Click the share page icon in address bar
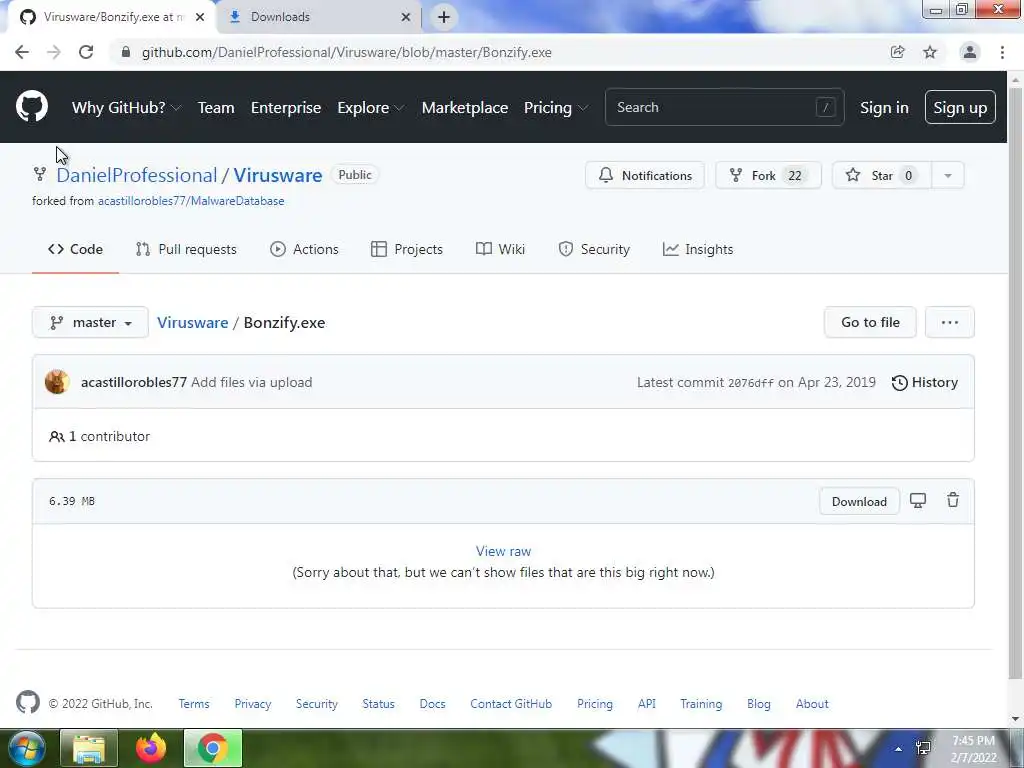1024x768 pixels. 897,52
